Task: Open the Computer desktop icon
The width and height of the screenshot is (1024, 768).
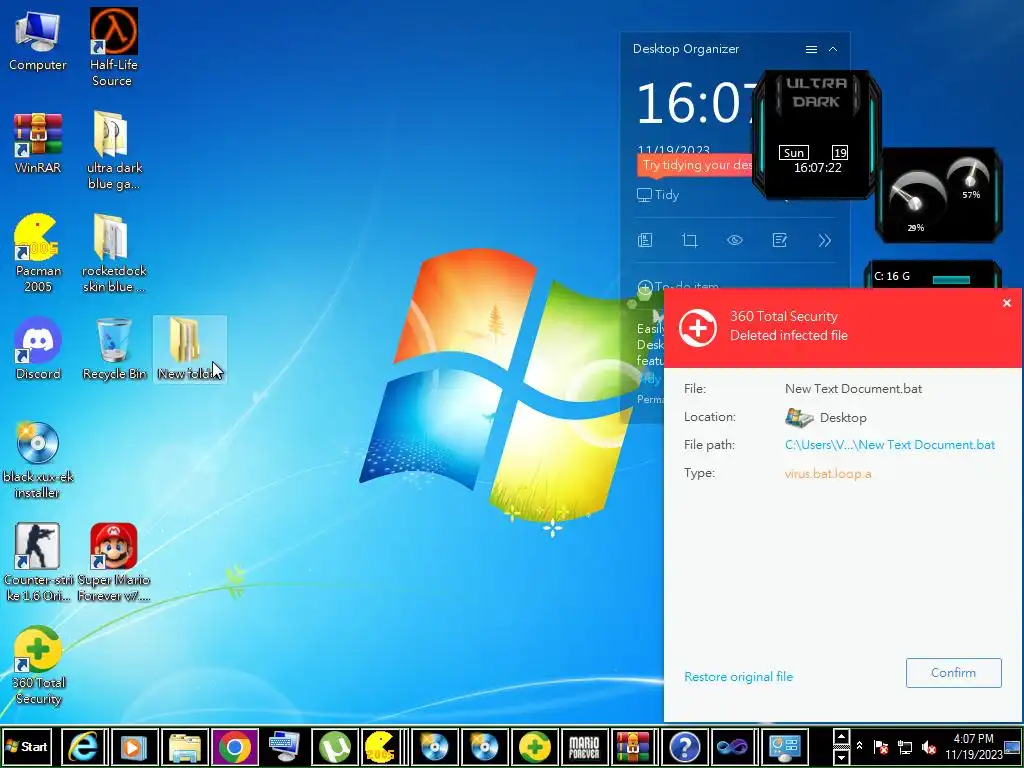Action: click(37, 40)
